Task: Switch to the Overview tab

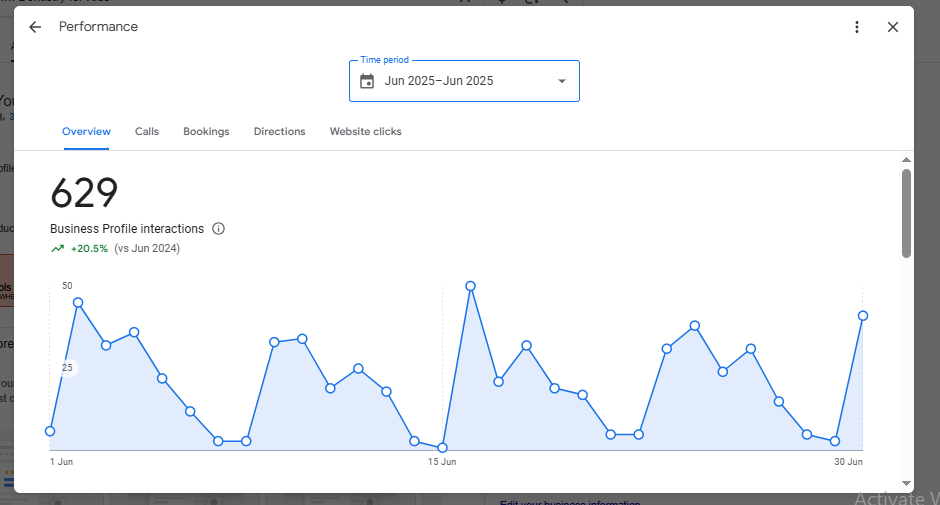Action: click(86, 132)
